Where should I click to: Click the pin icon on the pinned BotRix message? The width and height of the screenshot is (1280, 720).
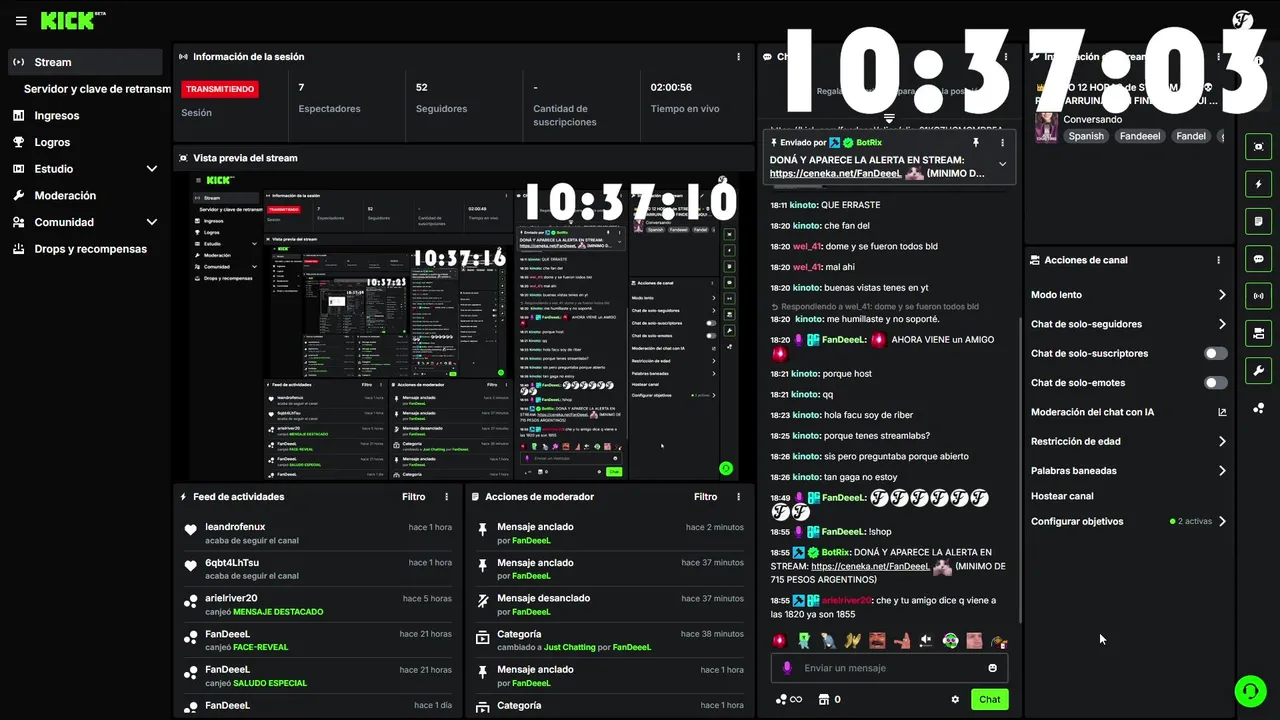tap(976, 143)
